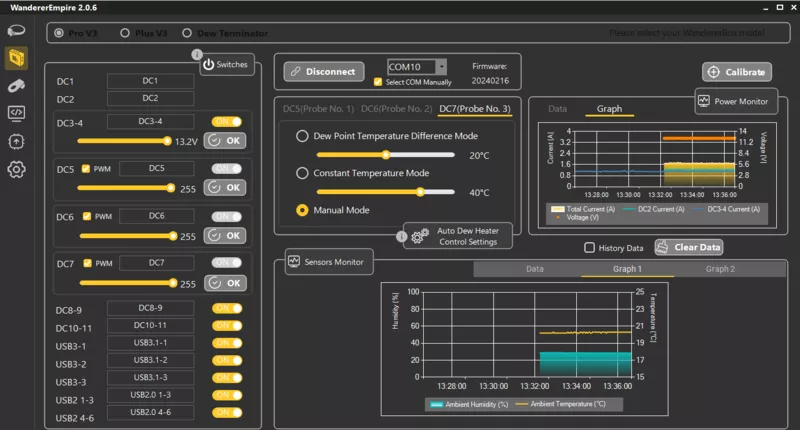
Task: Switch to the DC5 (Probe No. 1) tab
Action: coord(318,108)
